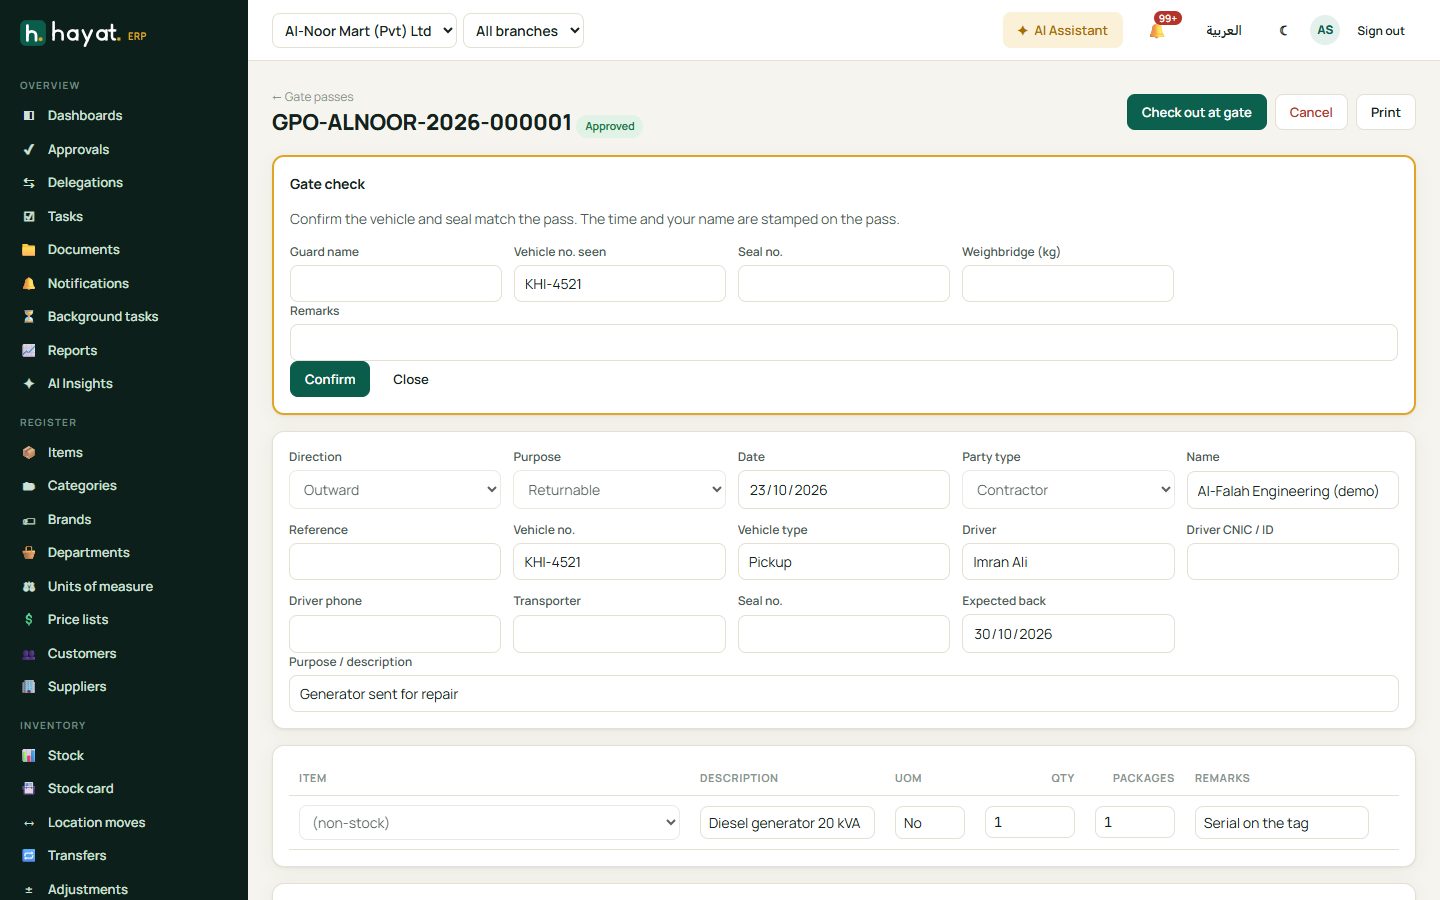Click the Items box icon

pyautogui.click(x=29, y=453)
